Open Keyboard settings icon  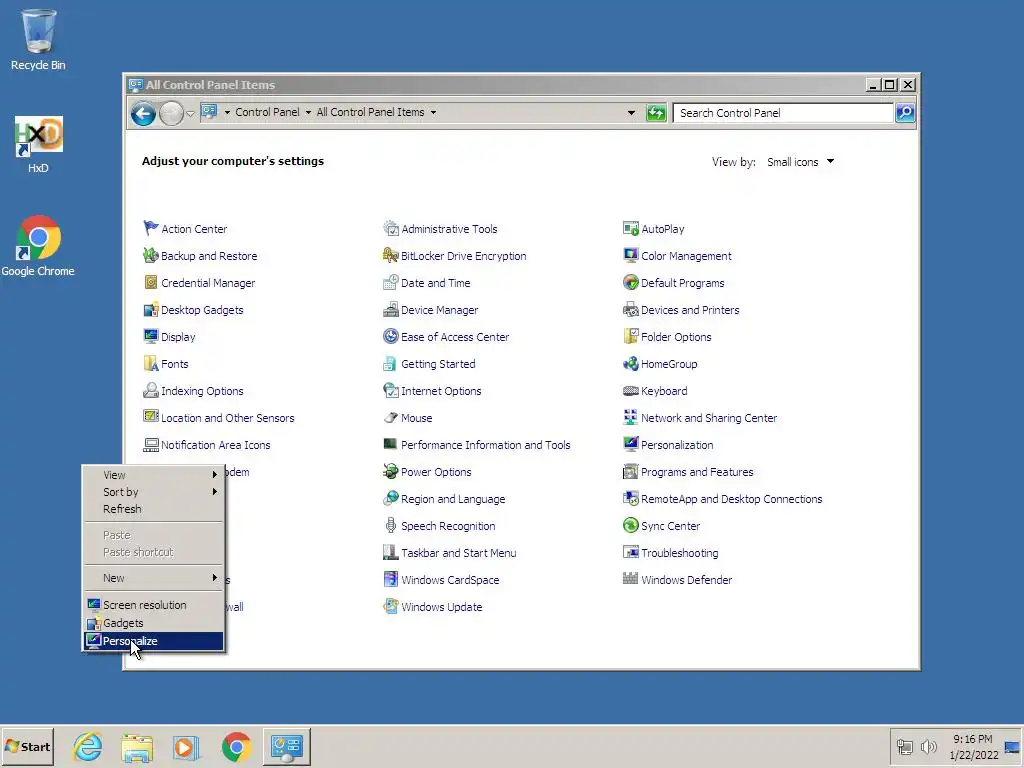point(630,391)
